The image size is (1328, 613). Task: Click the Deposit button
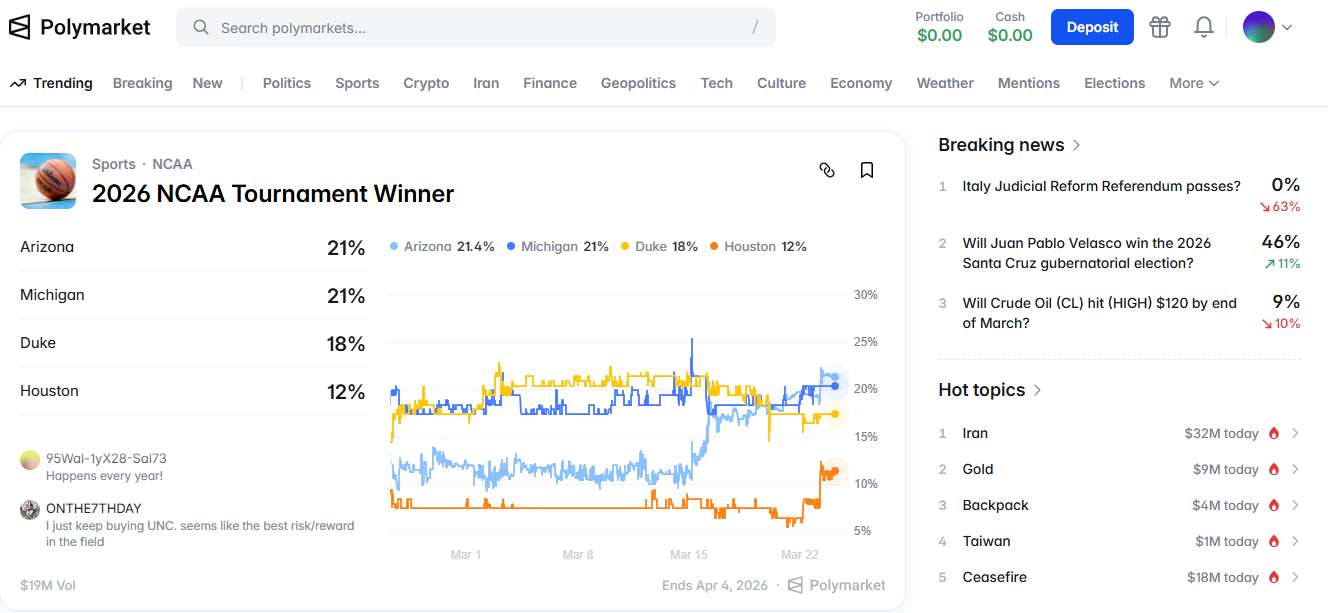[x=1092, y=27]
